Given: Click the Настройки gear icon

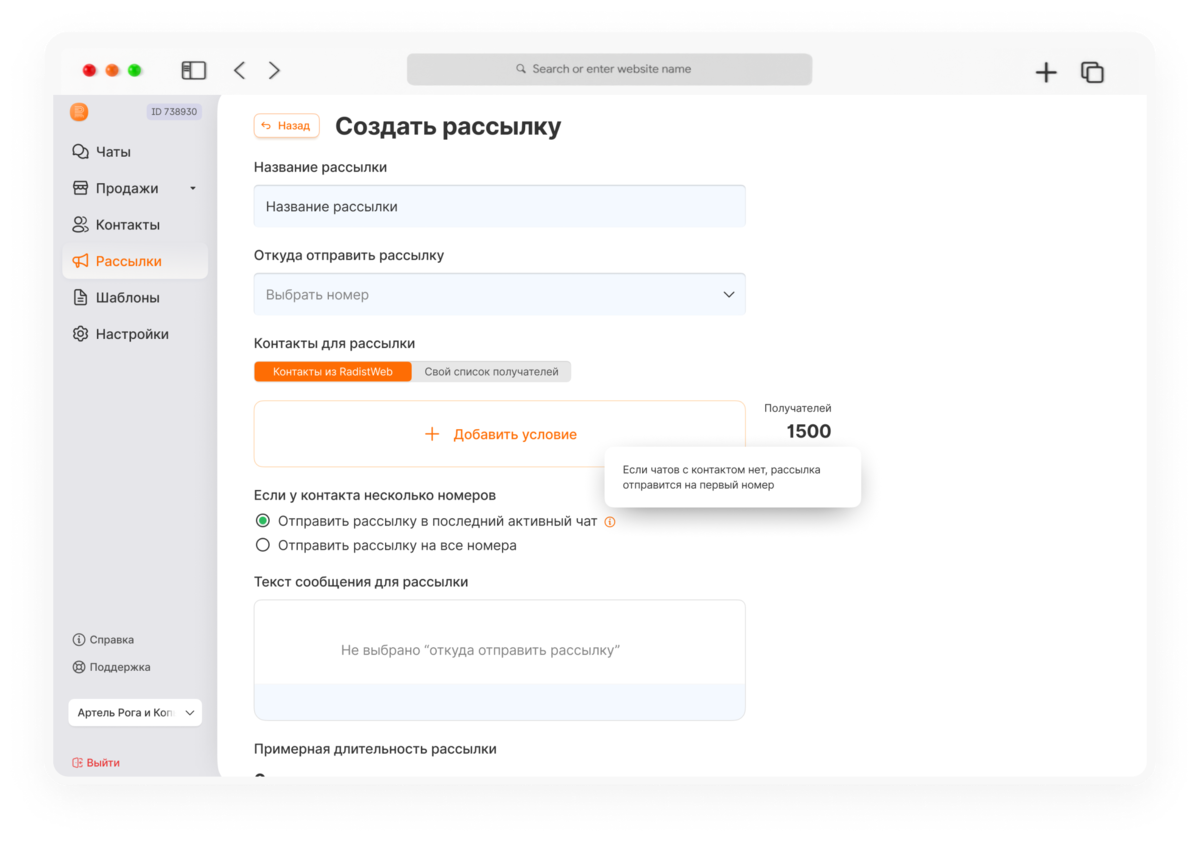Looking at the screenshot, I should 80,334.
